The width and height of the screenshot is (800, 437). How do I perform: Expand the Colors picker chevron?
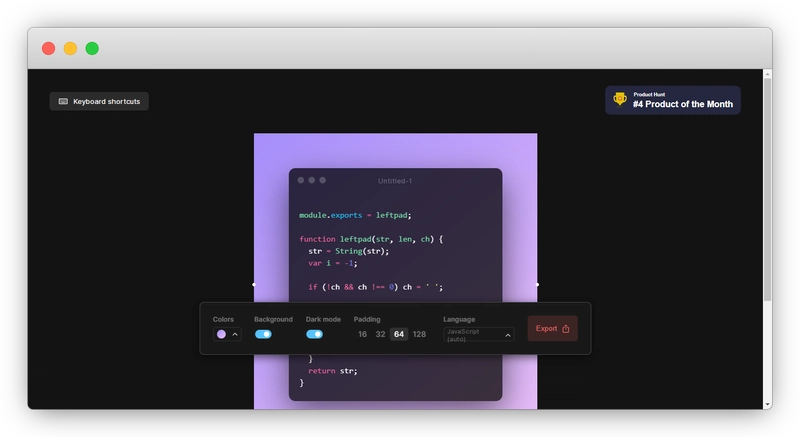(235, 335)
